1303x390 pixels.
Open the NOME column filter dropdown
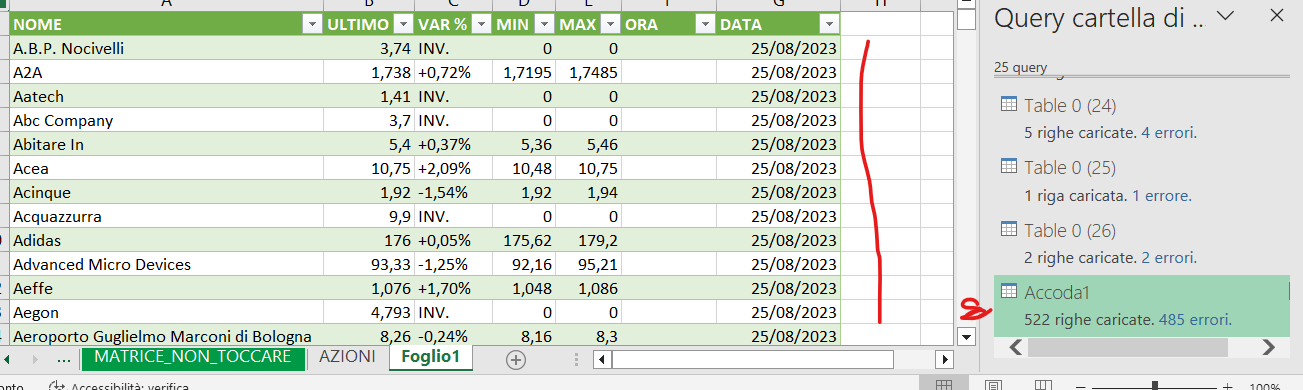coord(311,25)
